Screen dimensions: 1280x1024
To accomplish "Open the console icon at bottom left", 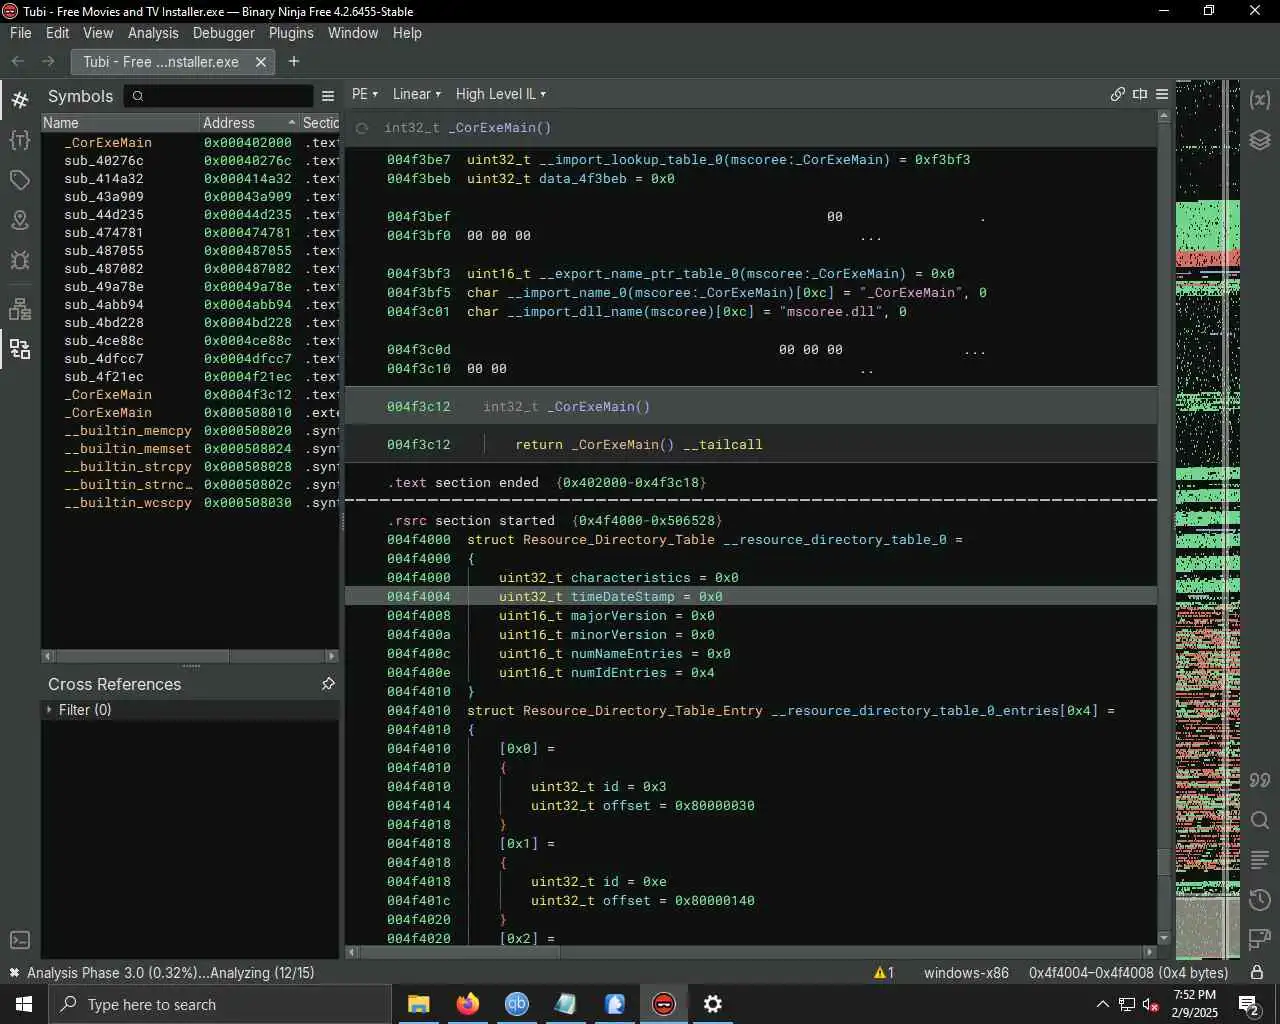I will [x=19, y=940].
